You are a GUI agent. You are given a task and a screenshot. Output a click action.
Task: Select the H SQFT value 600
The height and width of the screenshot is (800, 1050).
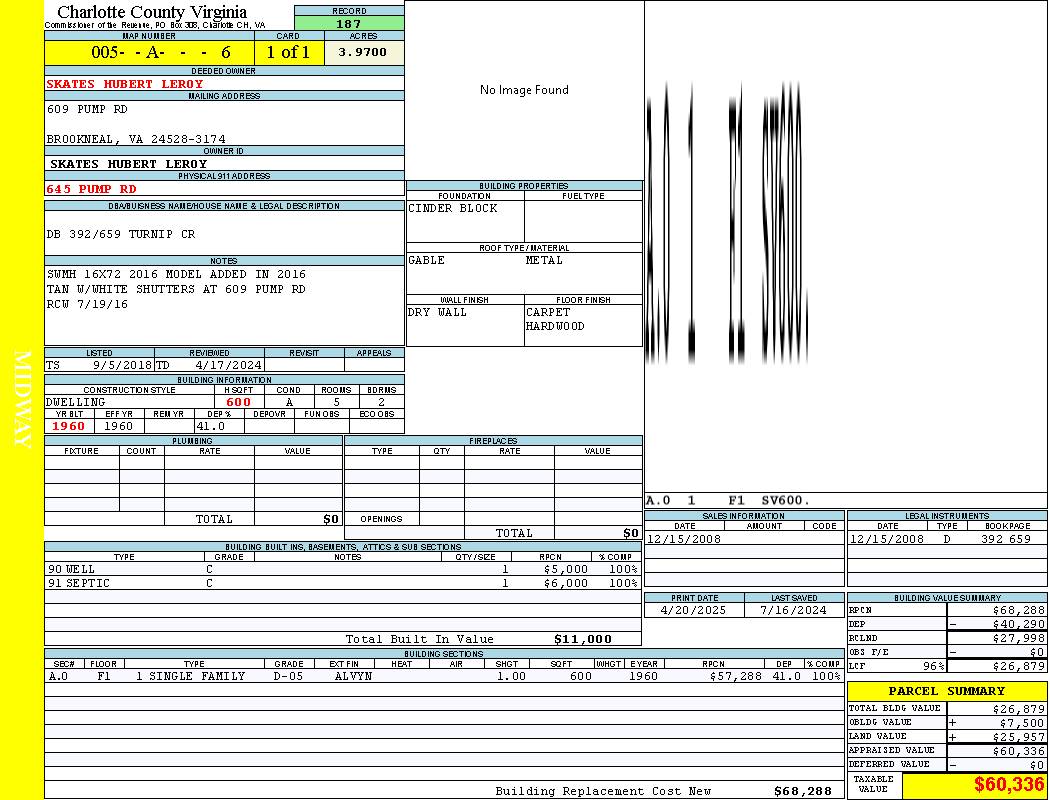tap(238, 402)
